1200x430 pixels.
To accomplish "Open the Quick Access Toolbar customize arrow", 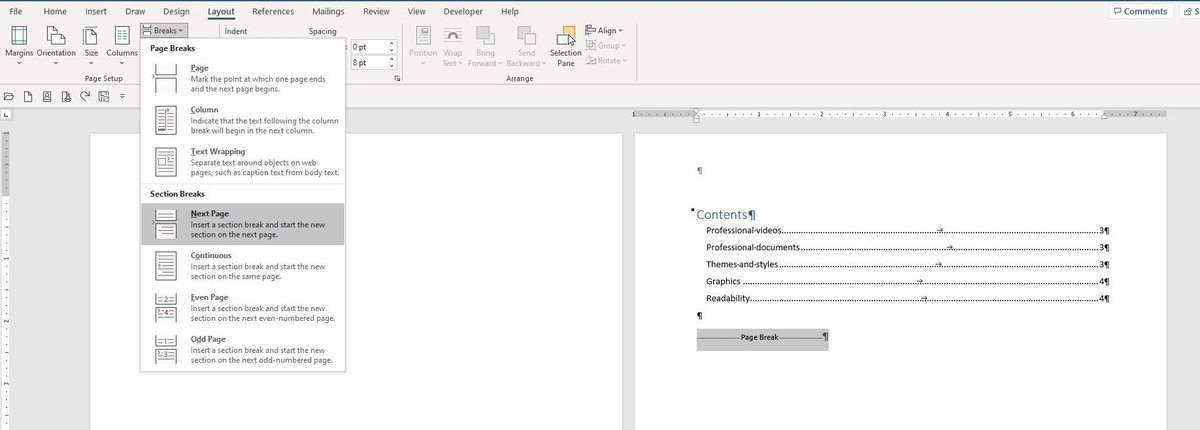I will tap(122, 96).
